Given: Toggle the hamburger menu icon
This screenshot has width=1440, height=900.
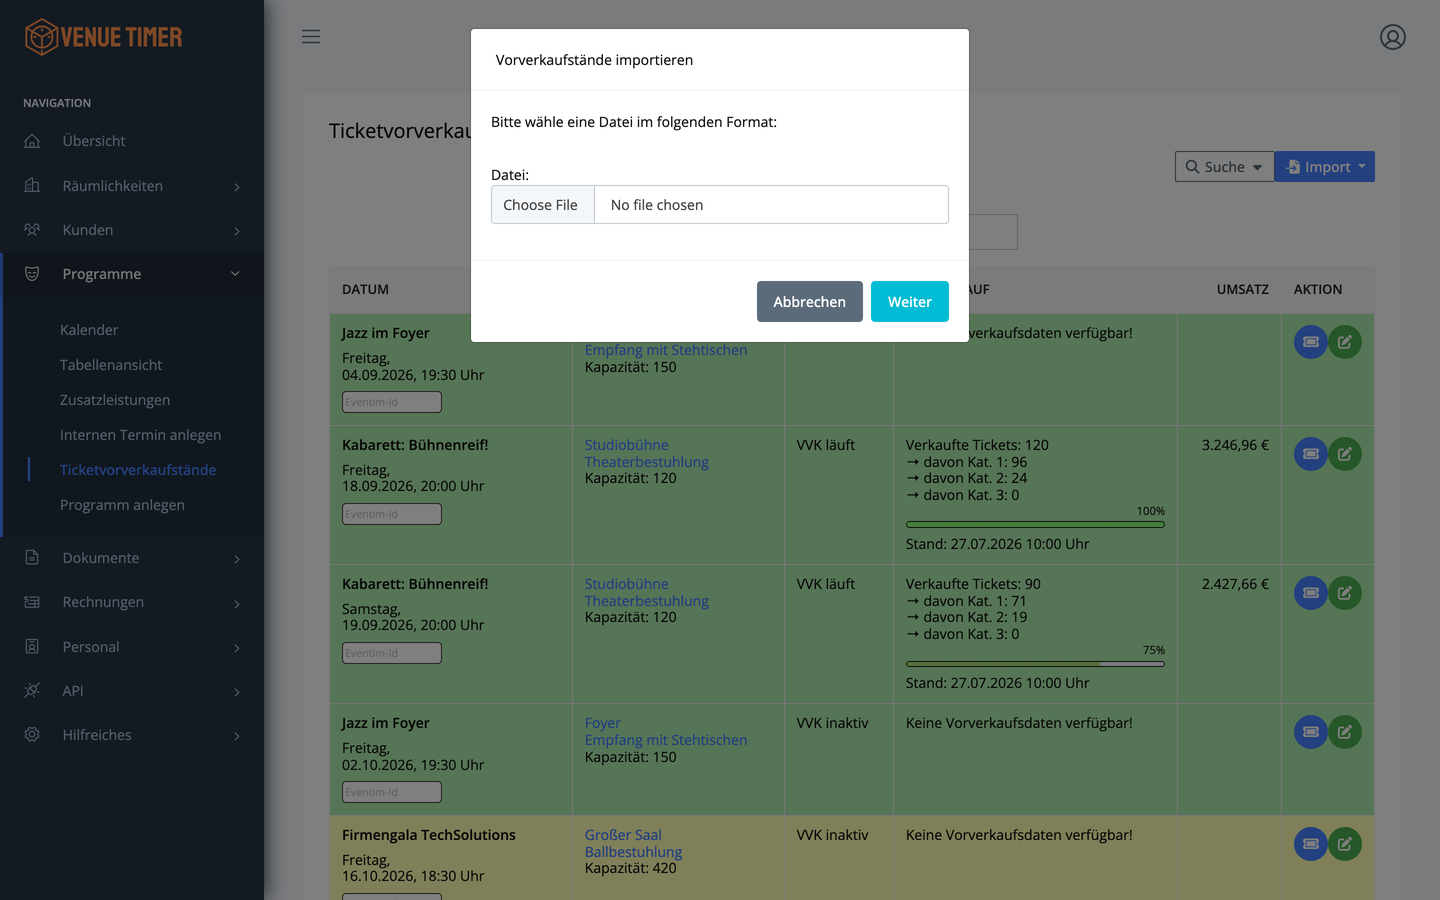Looking at the screenshot, I should 311,37.
